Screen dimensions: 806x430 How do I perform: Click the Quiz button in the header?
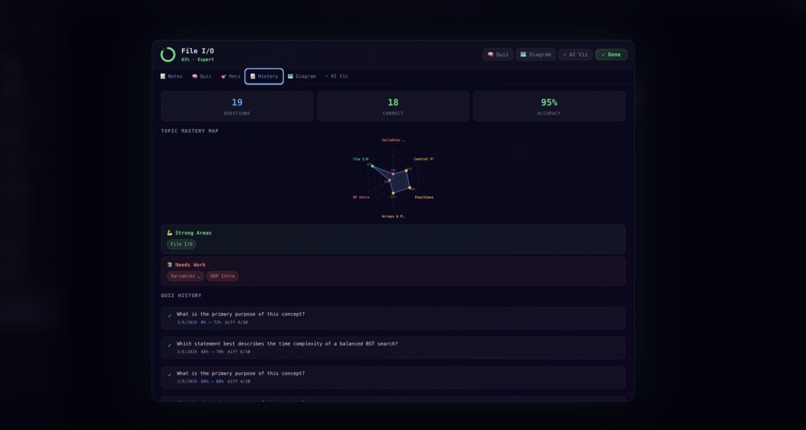(x=498, y=54)
